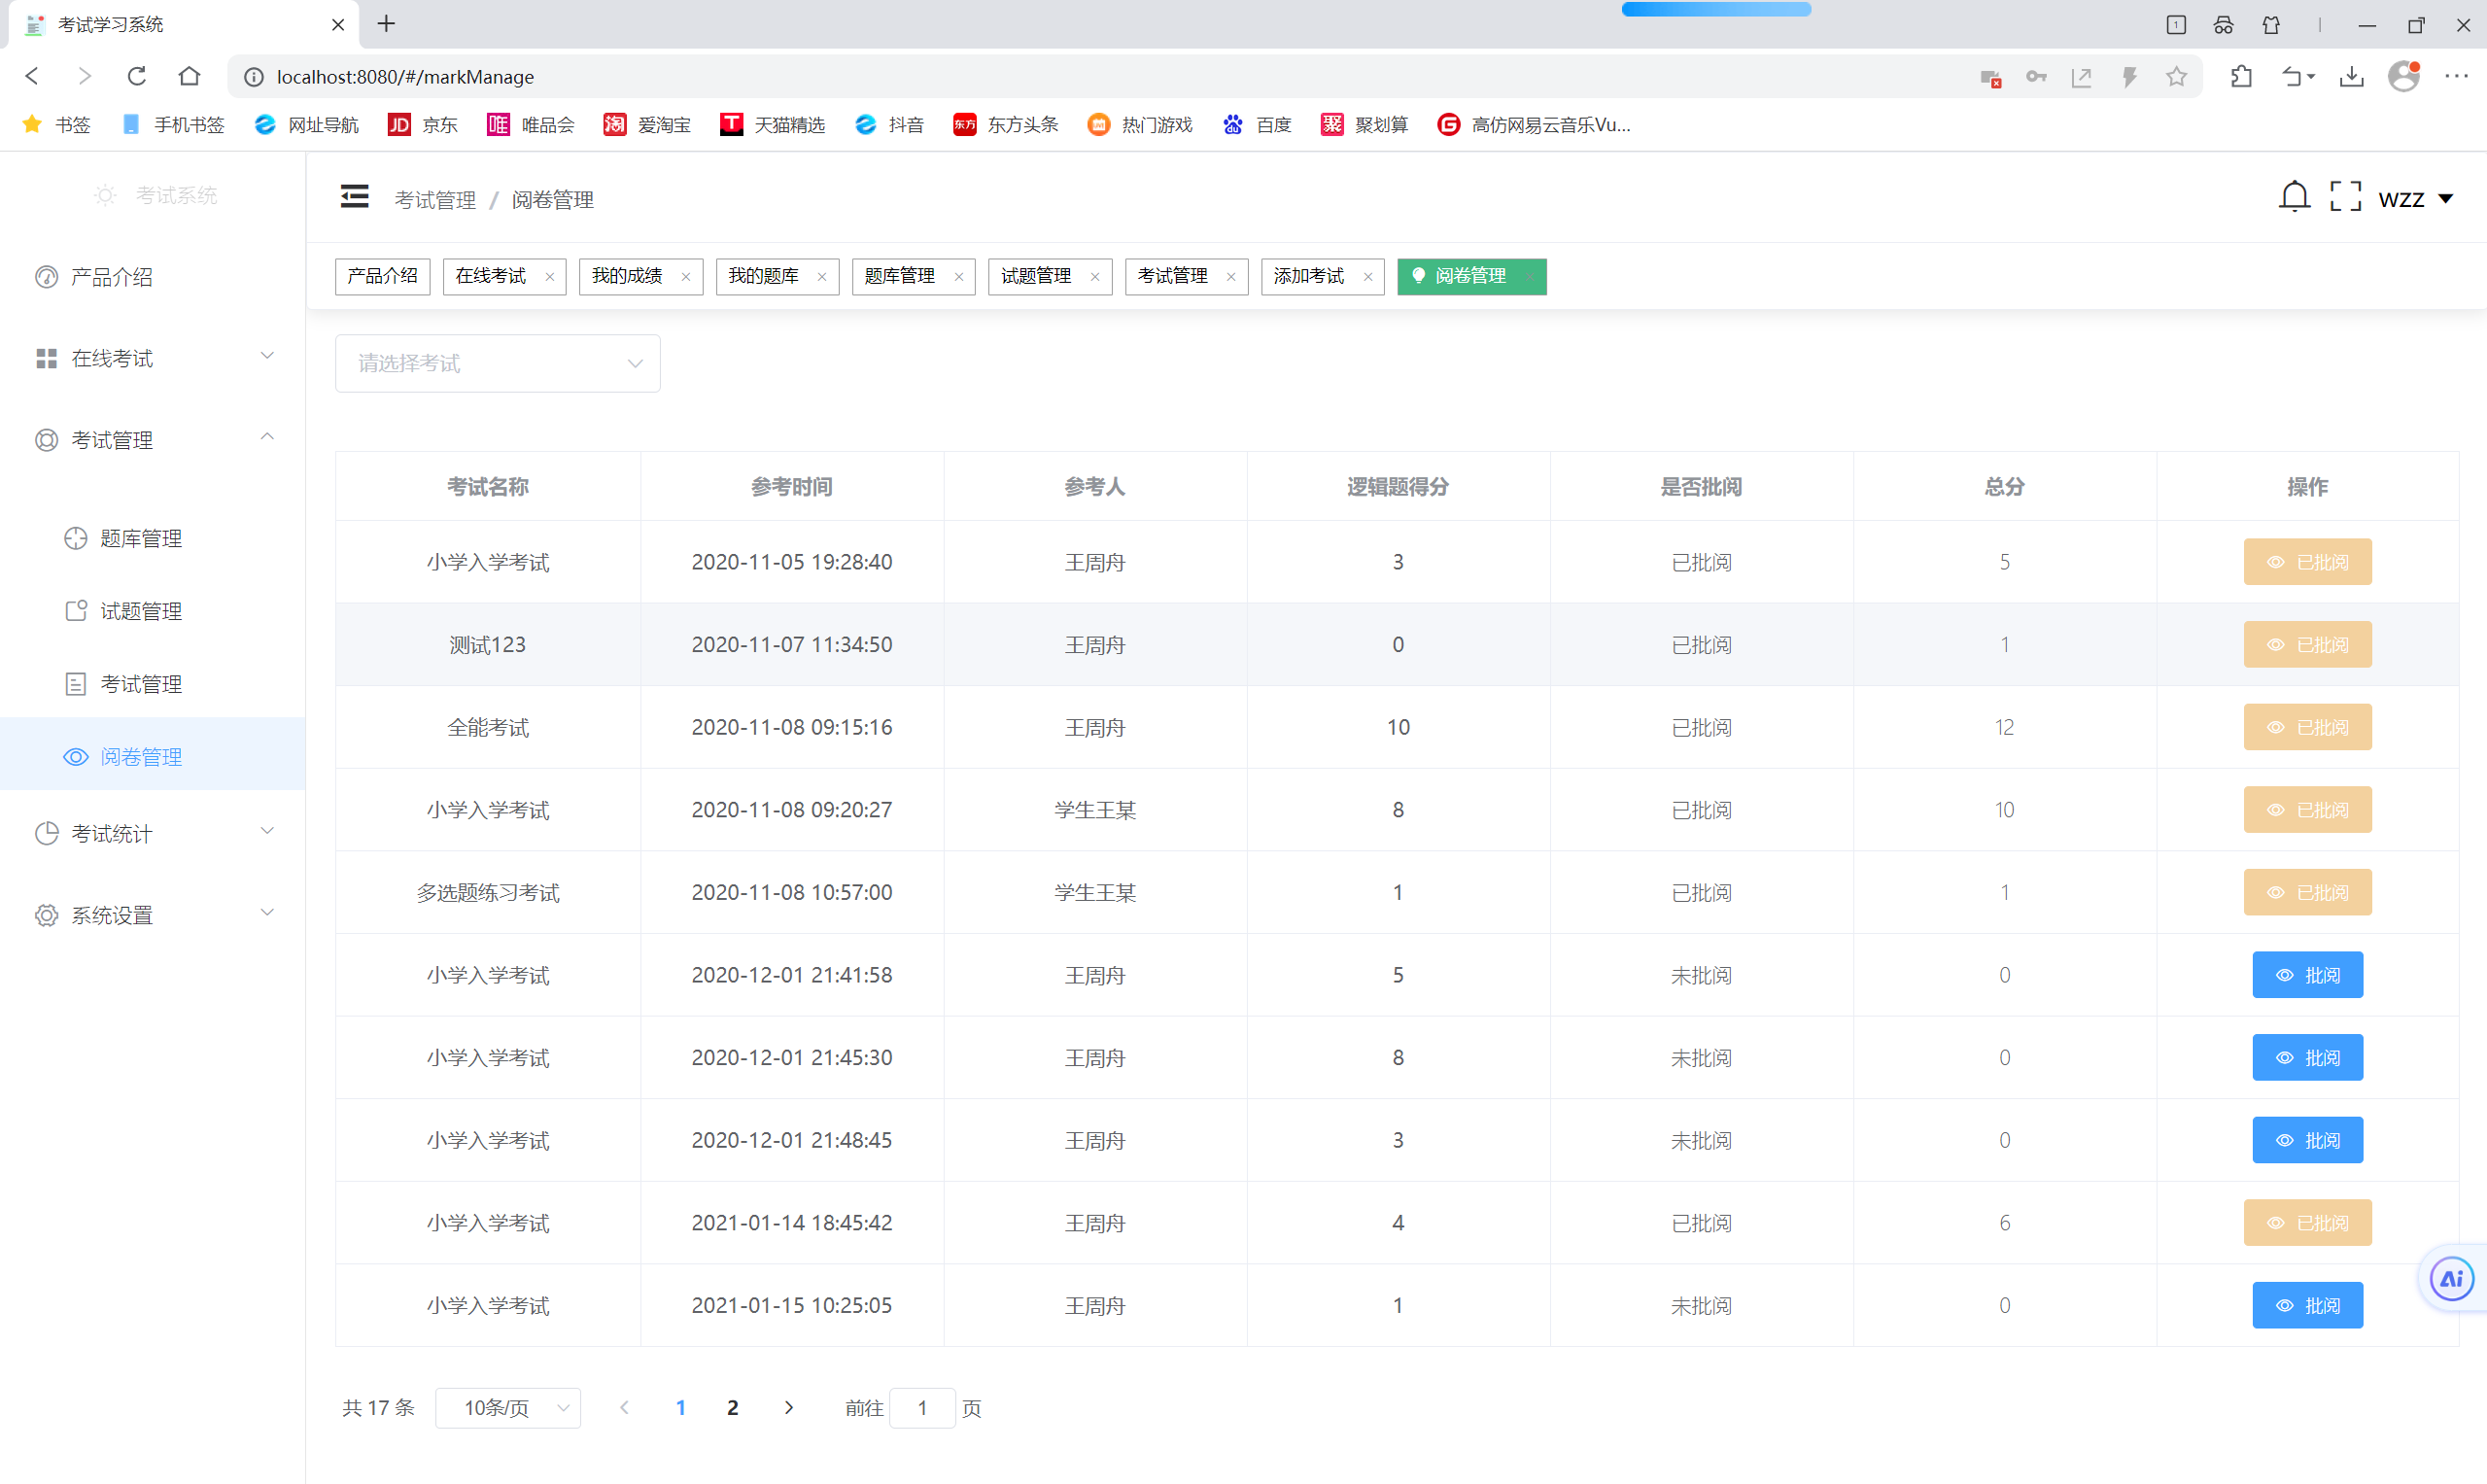Close the 在线考试 tab tag
Image resolution: width=2487 pixels, height=1484 pixels.
click(x=549, y=277)
